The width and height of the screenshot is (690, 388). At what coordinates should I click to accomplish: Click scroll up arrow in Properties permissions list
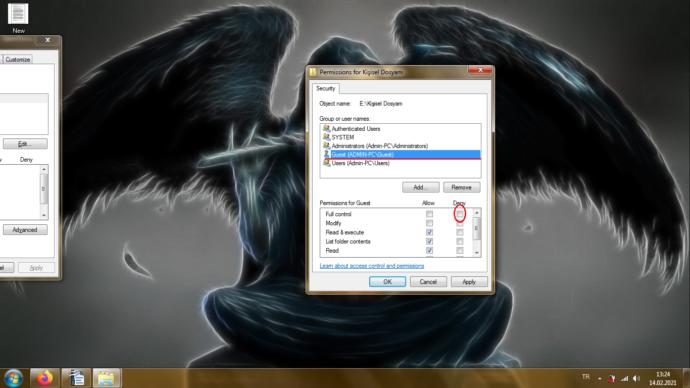[44, 169]
